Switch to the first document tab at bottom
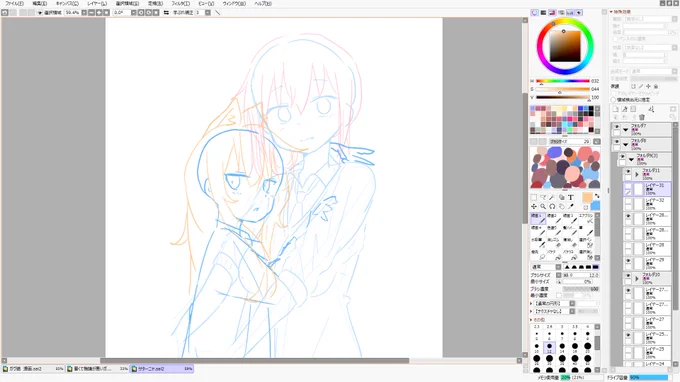The width and height of the screenshot is (680, 382). click(x=33, y=369)
